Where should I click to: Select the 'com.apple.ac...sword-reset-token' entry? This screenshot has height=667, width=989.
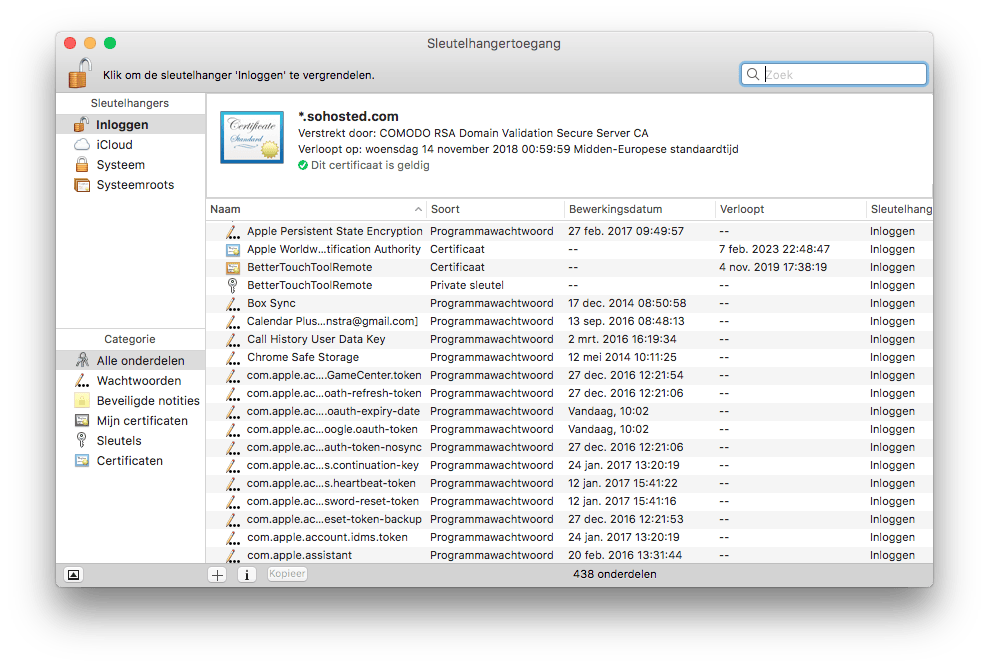[569, 501]
